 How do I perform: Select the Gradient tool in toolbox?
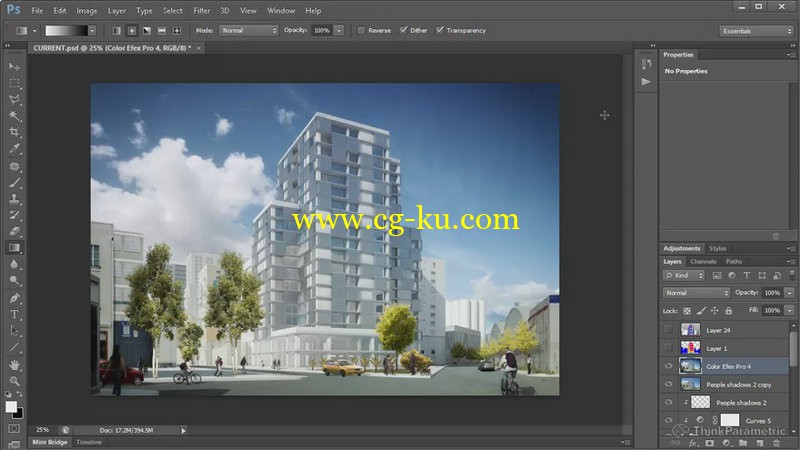14,248
